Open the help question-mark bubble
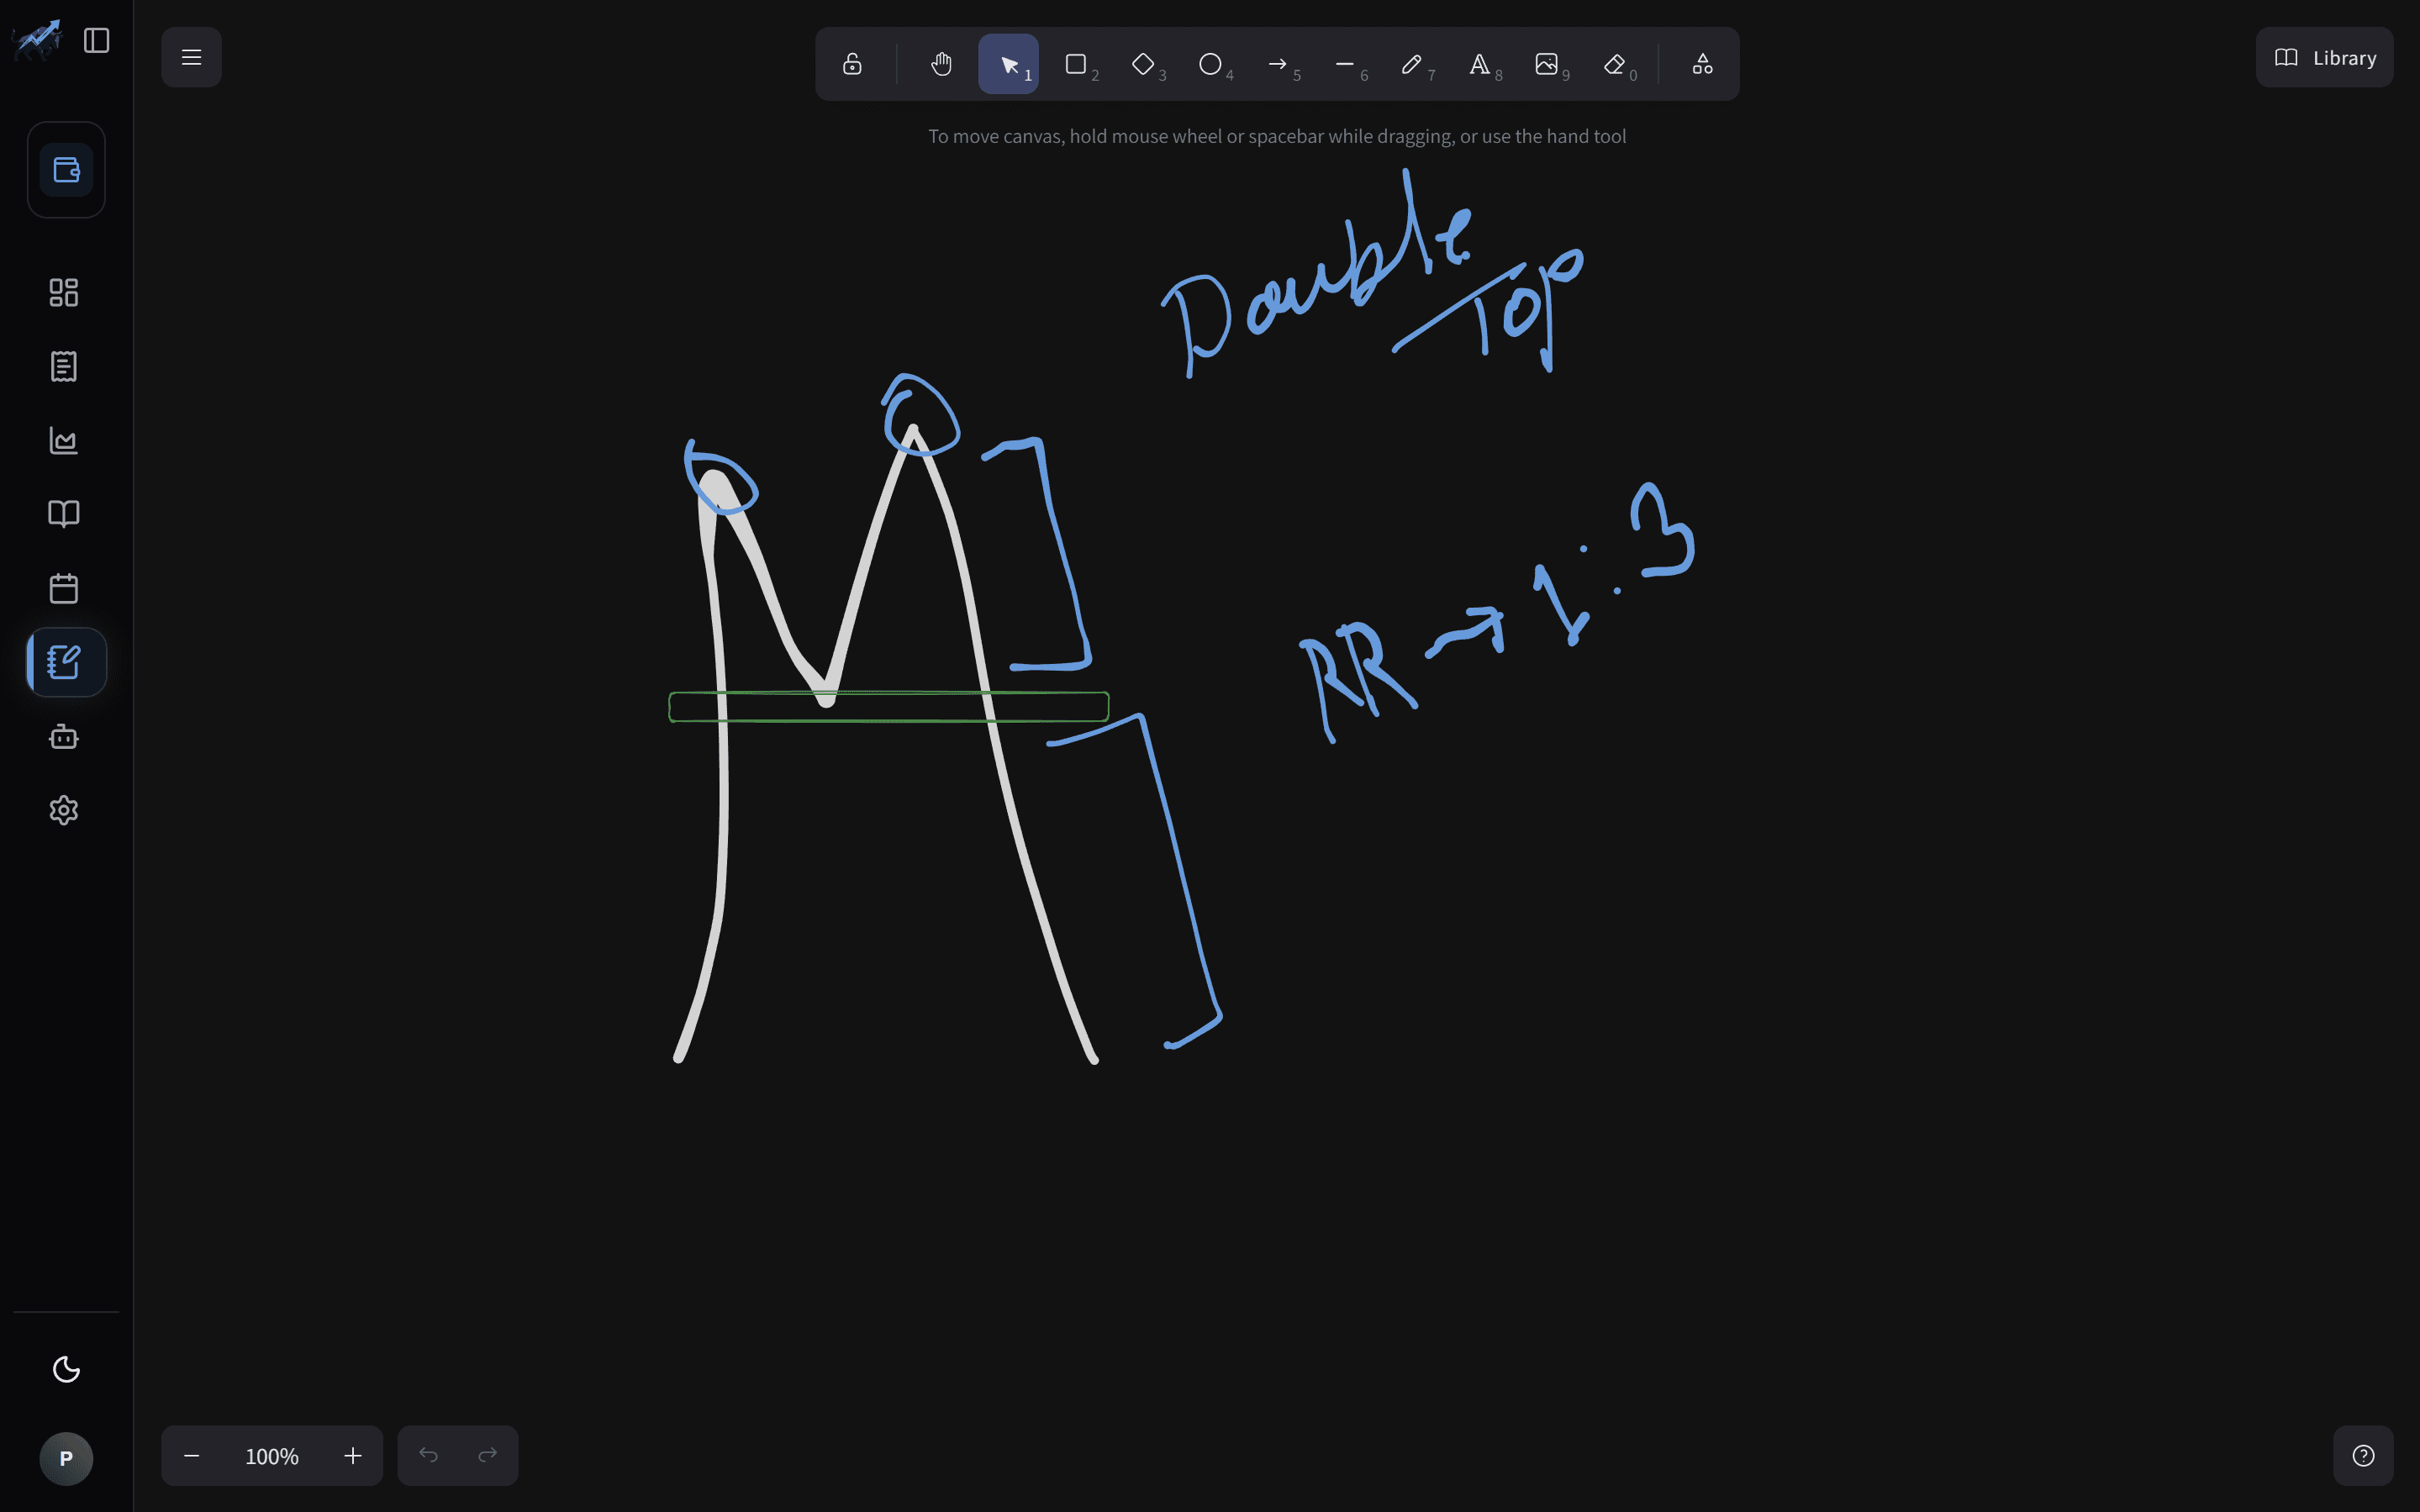2420x1512 pixels. pos(2362,1455)
